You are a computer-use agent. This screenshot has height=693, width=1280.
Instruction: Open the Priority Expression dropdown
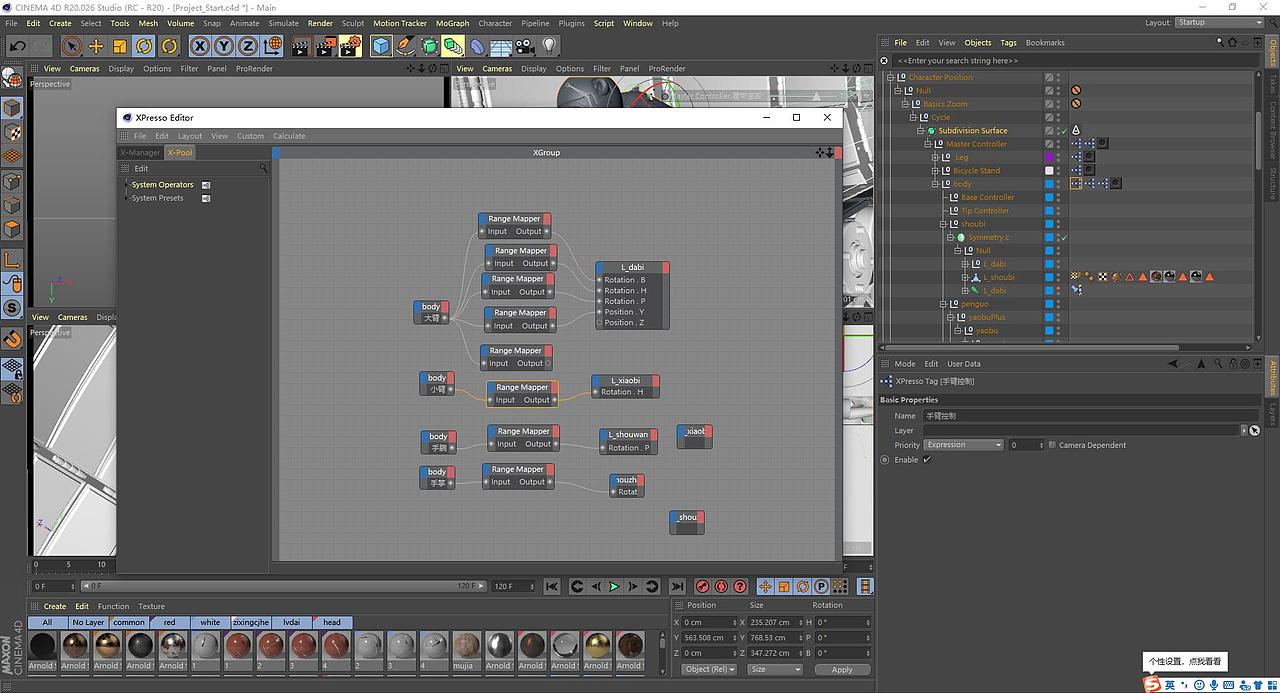pos(963,445)
